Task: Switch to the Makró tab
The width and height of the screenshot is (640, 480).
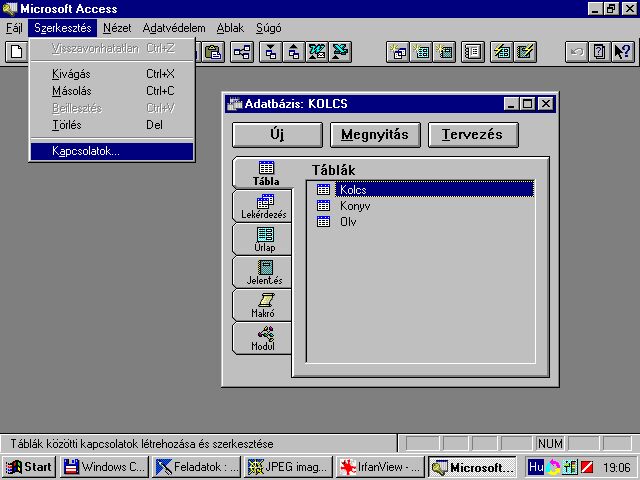Action: pos(262,306)
